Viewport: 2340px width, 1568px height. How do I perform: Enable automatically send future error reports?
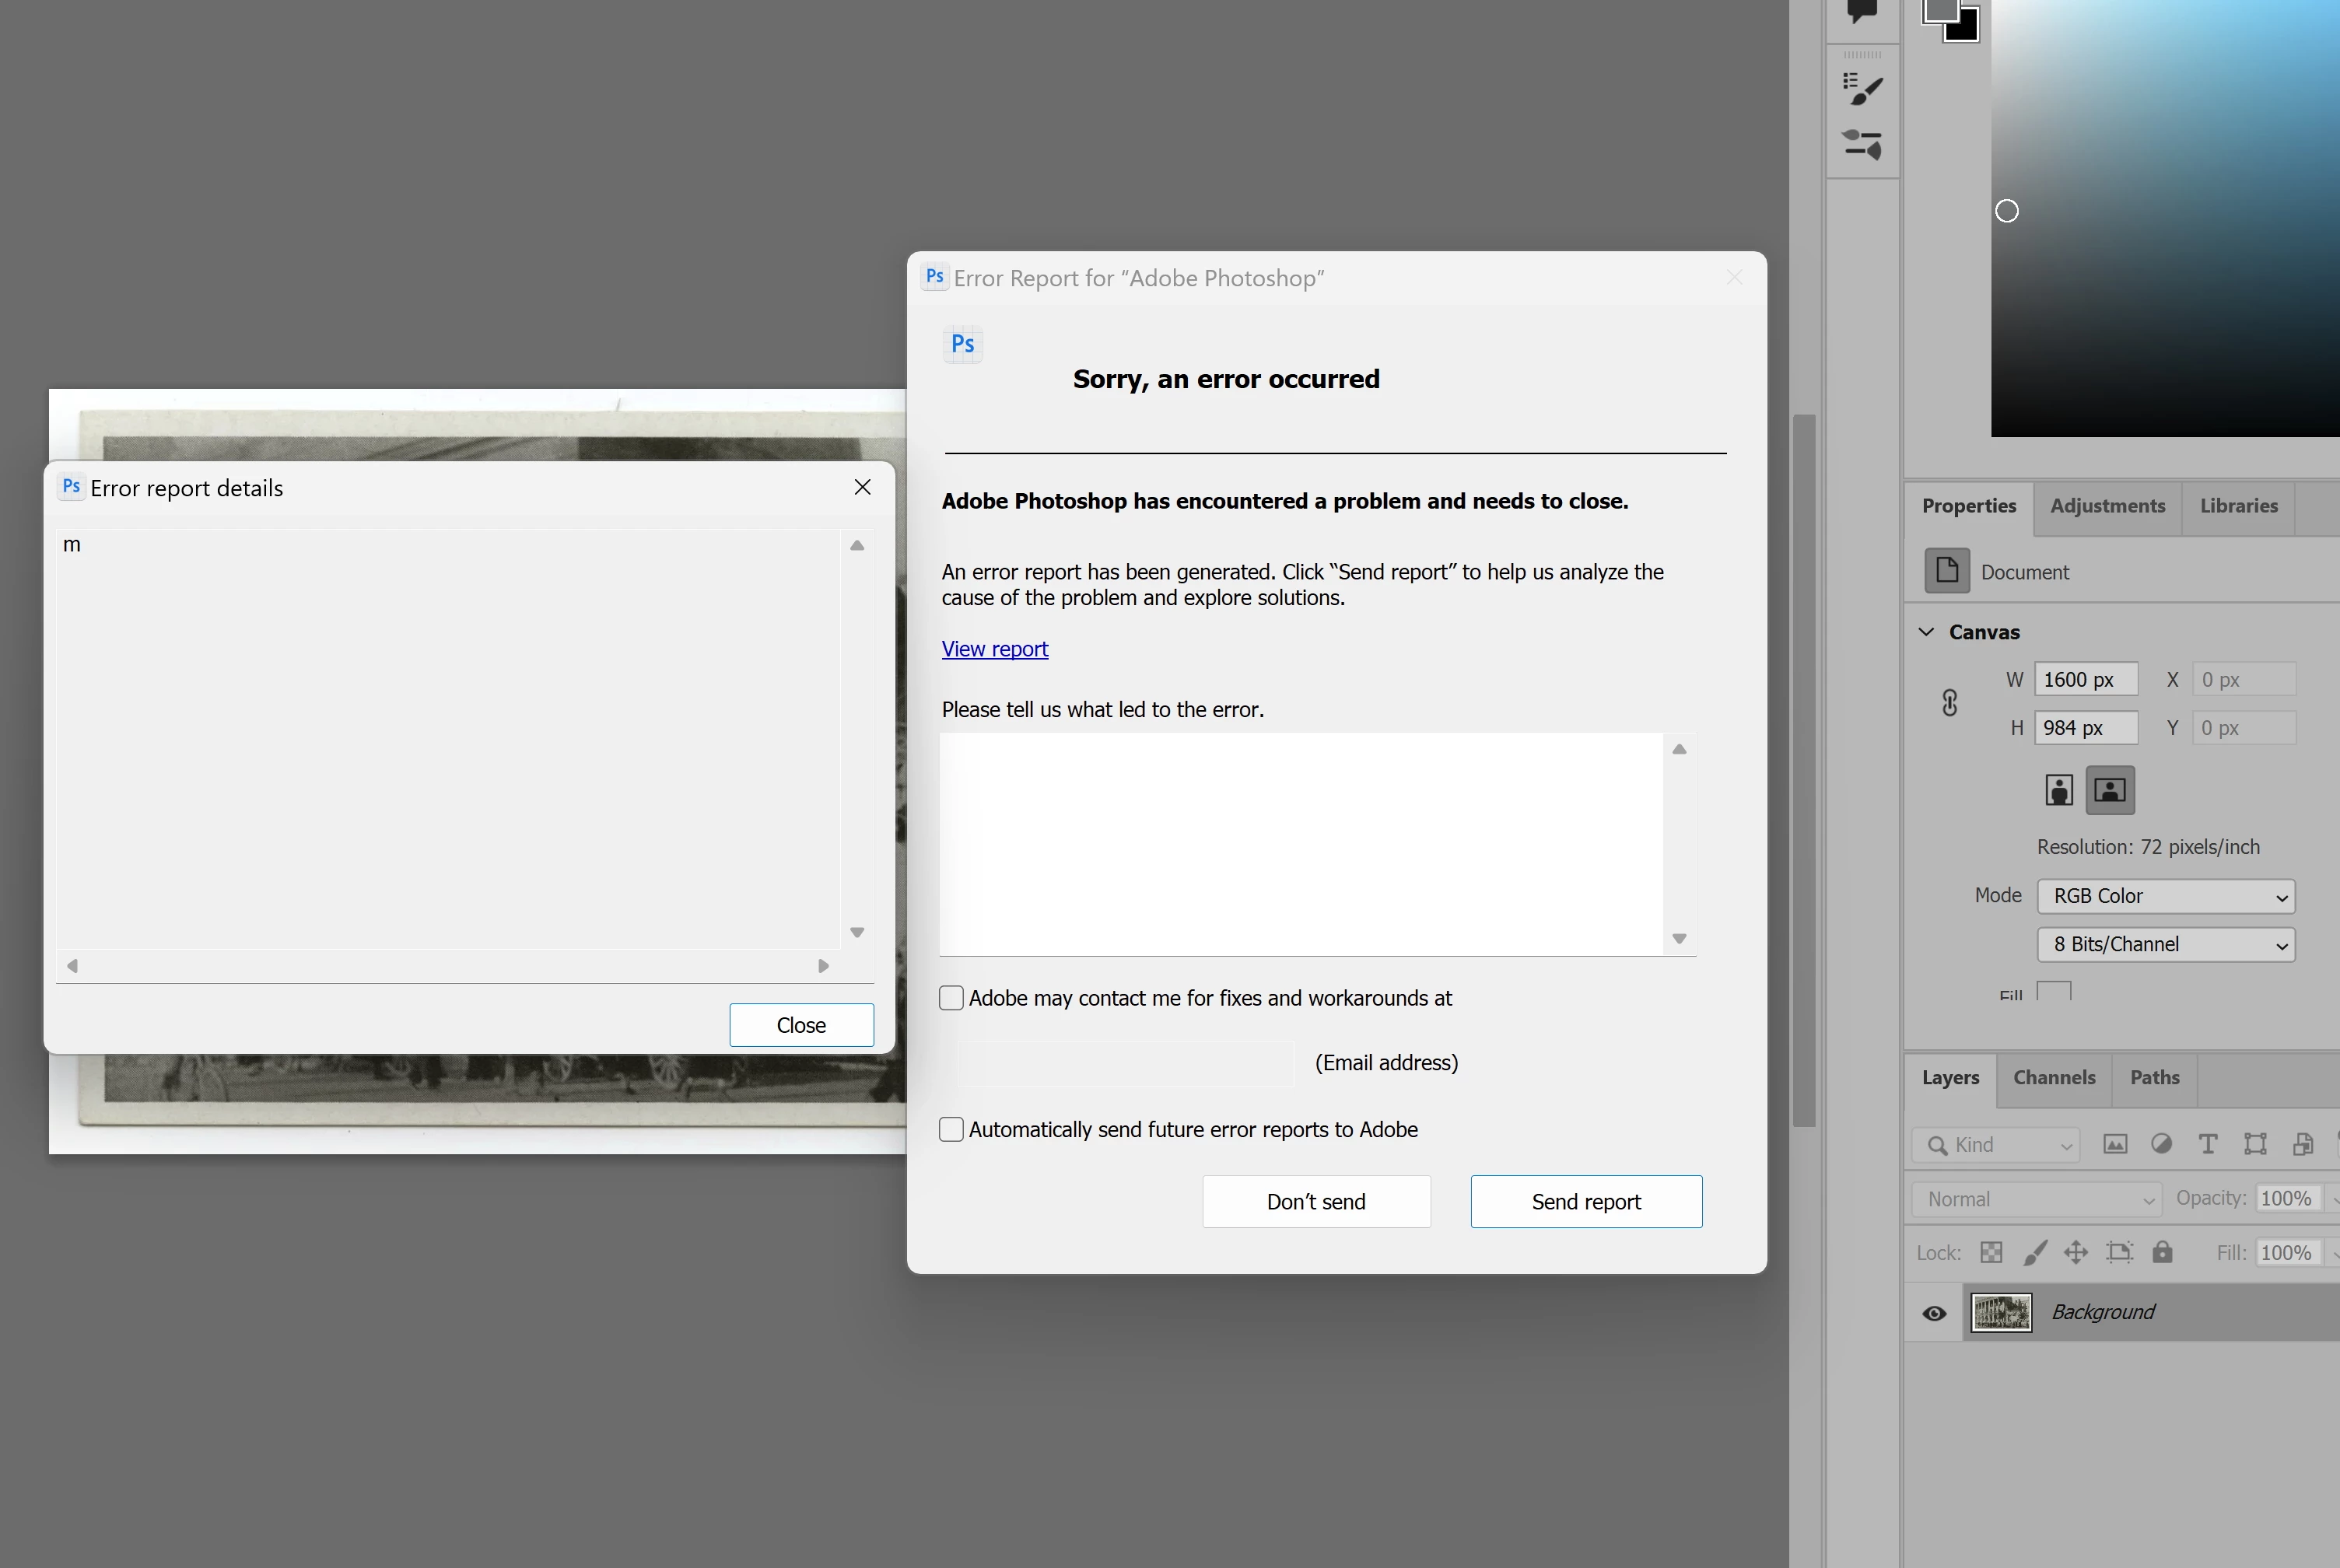tap(951, 1129)
